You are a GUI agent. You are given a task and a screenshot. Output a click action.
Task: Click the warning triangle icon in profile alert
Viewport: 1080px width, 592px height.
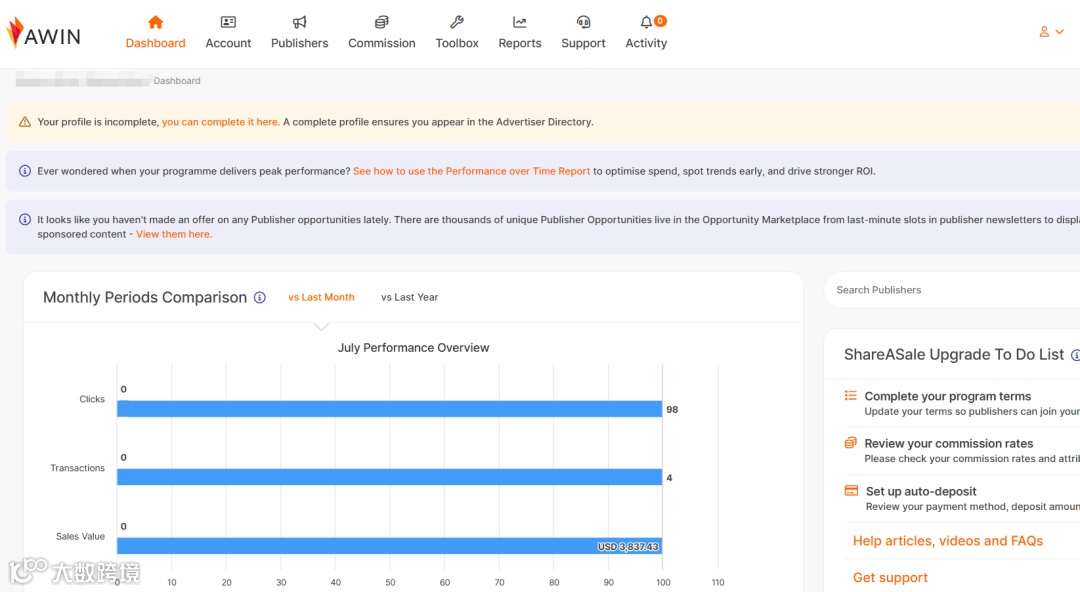25,122
